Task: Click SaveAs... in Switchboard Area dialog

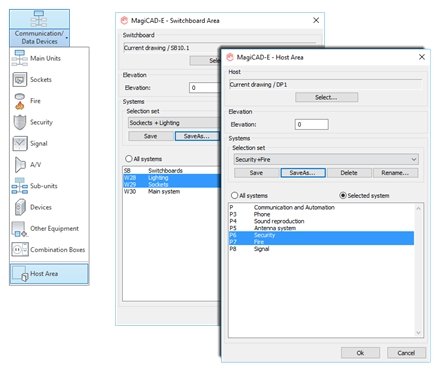Action: tap(197, 136)
